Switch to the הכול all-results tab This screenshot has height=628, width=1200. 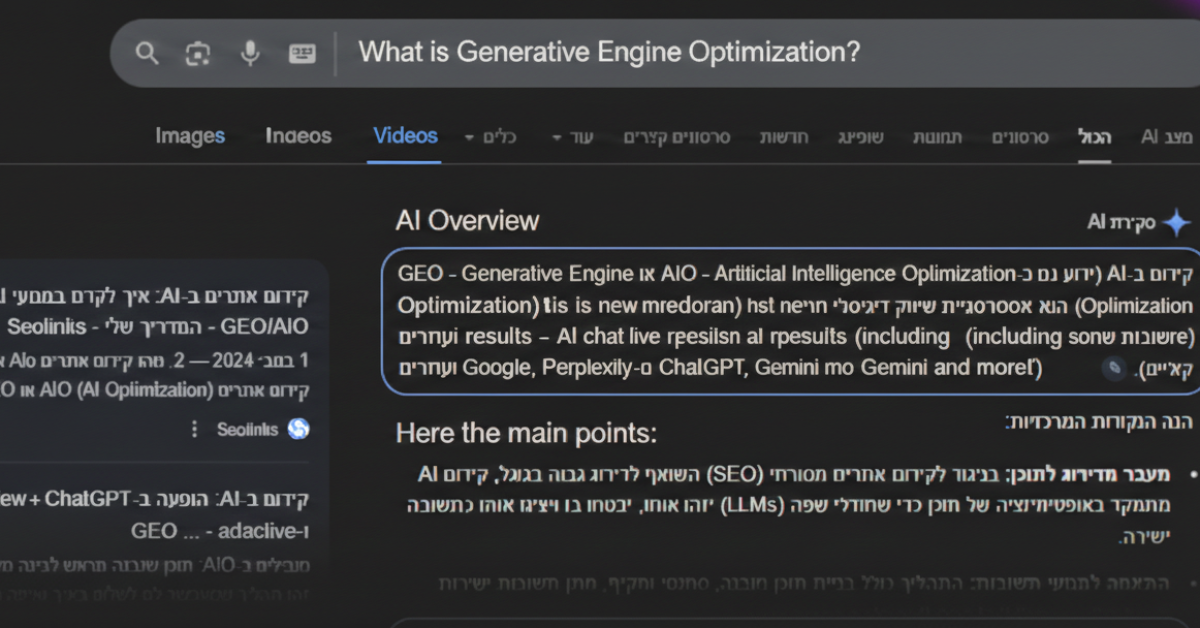(1095, 137)
